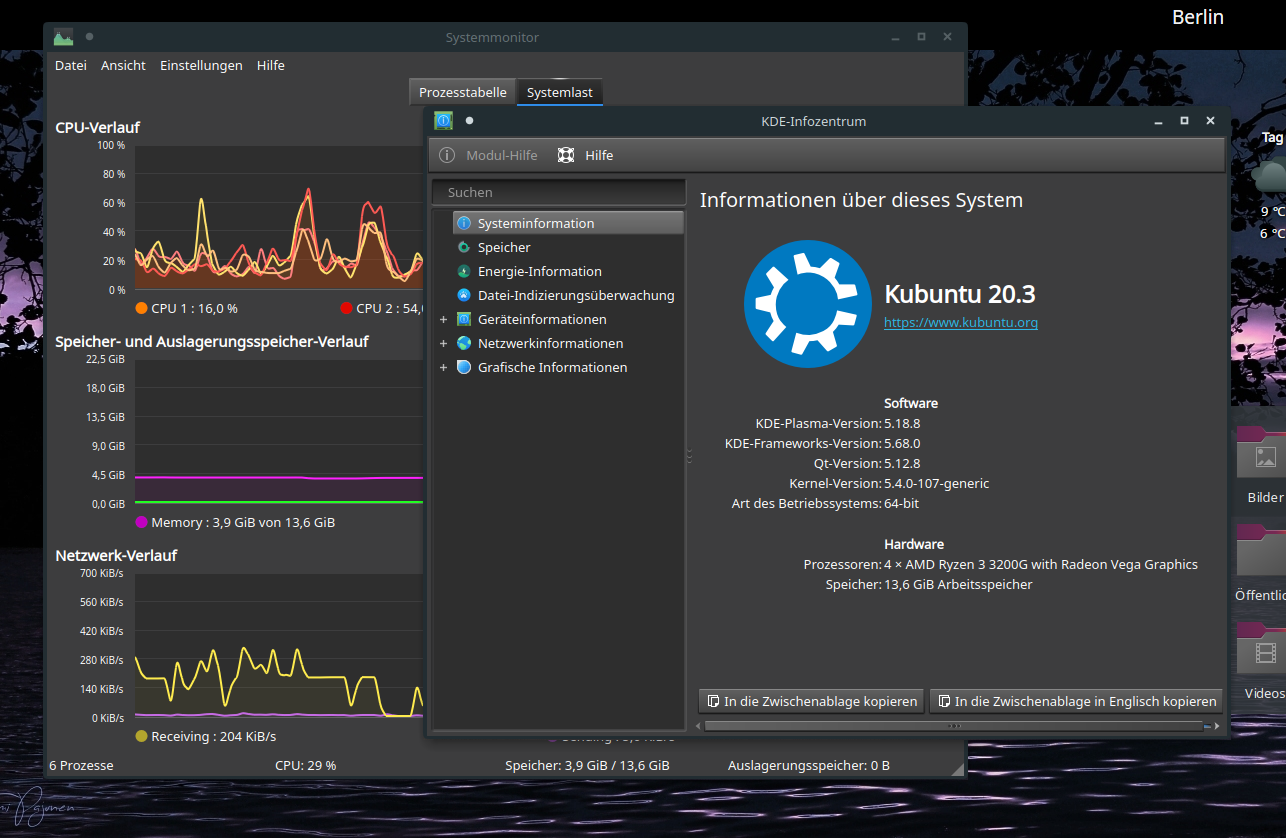Click the 6 Prozesse status bar entry

pos(81,765)
